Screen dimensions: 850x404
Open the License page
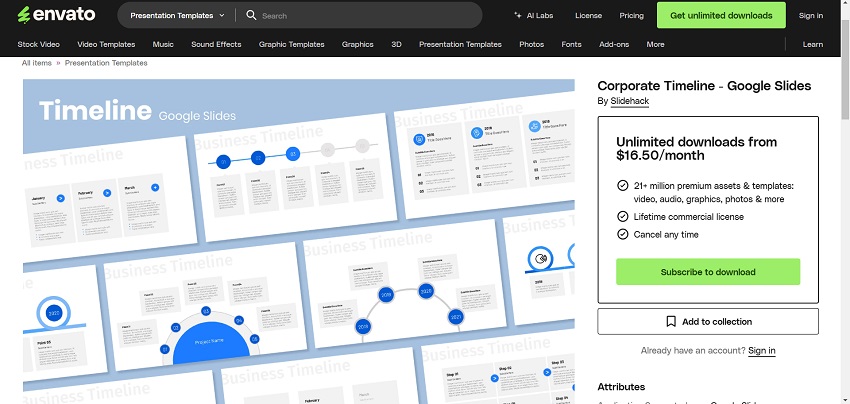click(x=588, y=16)
